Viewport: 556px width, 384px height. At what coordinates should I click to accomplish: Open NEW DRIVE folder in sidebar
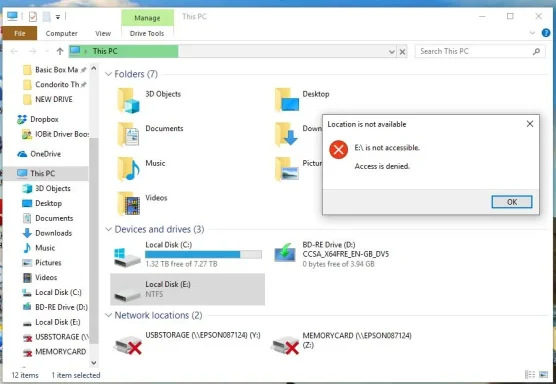(x=48, y=99)
